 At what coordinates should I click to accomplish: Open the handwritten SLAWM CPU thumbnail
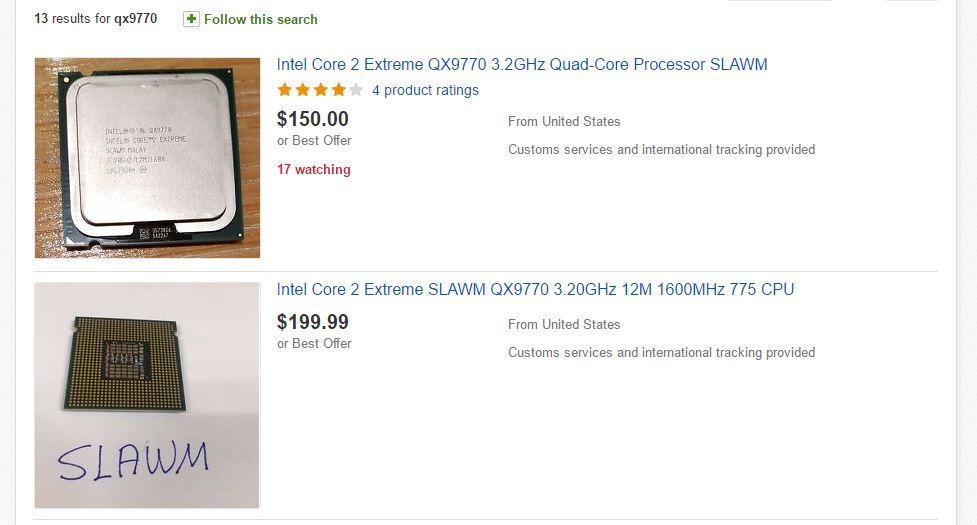147,396
